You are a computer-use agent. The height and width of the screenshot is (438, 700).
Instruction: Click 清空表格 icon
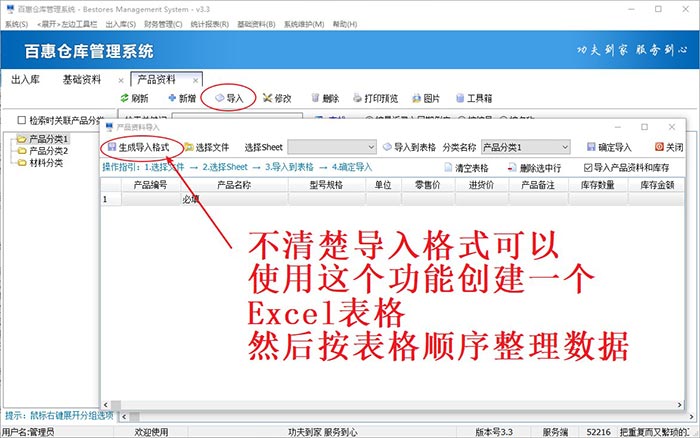448,168
